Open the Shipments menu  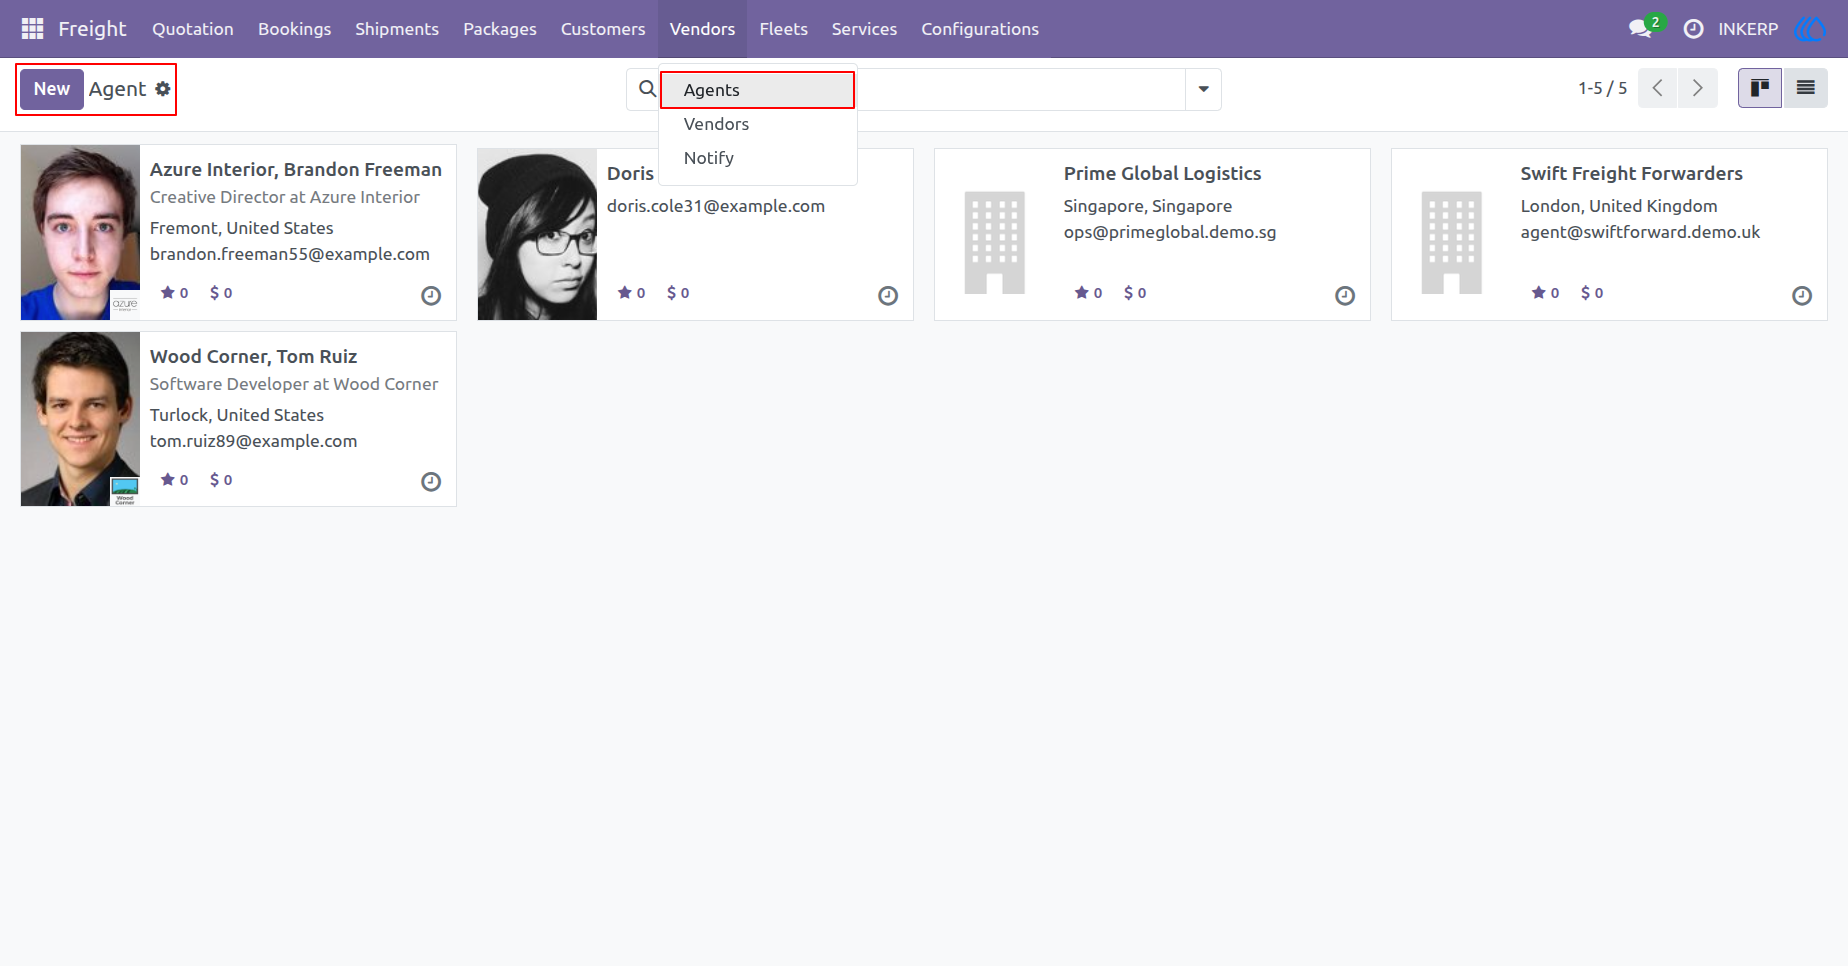tap(397, 29)
